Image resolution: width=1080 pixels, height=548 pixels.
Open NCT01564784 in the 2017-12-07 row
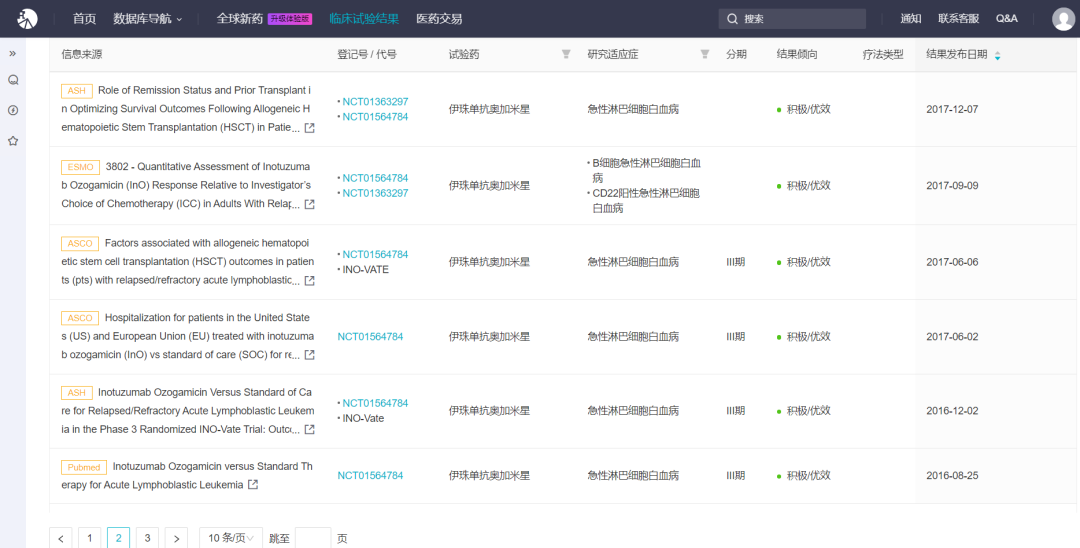click(375, 116)
